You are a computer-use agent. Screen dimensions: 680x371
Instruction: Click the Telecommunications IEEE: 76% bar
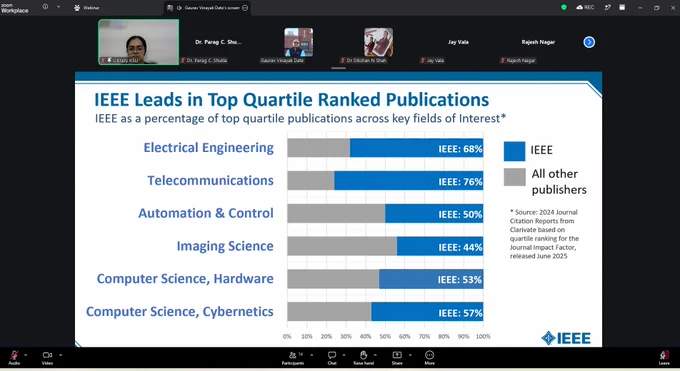tap(409, 181)
